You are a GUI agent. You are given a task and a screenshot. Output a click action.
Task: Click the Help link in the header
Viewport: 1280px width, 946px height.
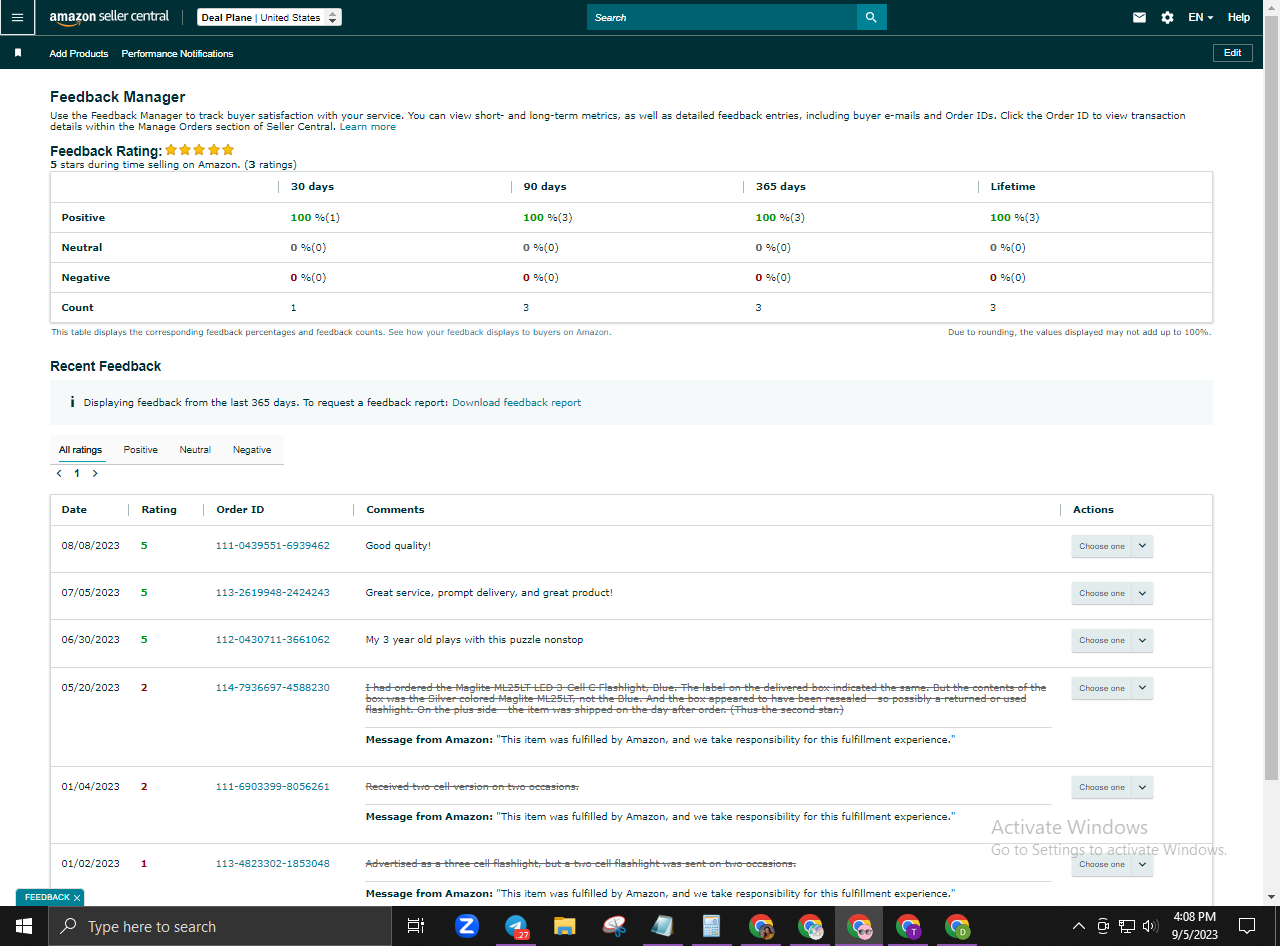[x=1239, y=17]
